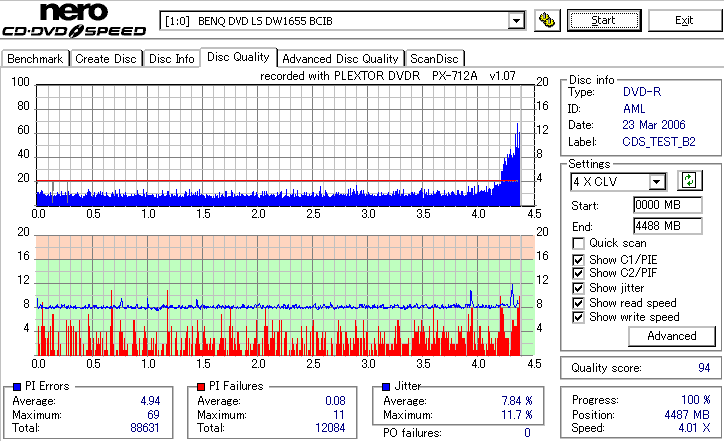Enable the Quick scan checkbox
Screen dimensions: 724x441
coord(578,243)
